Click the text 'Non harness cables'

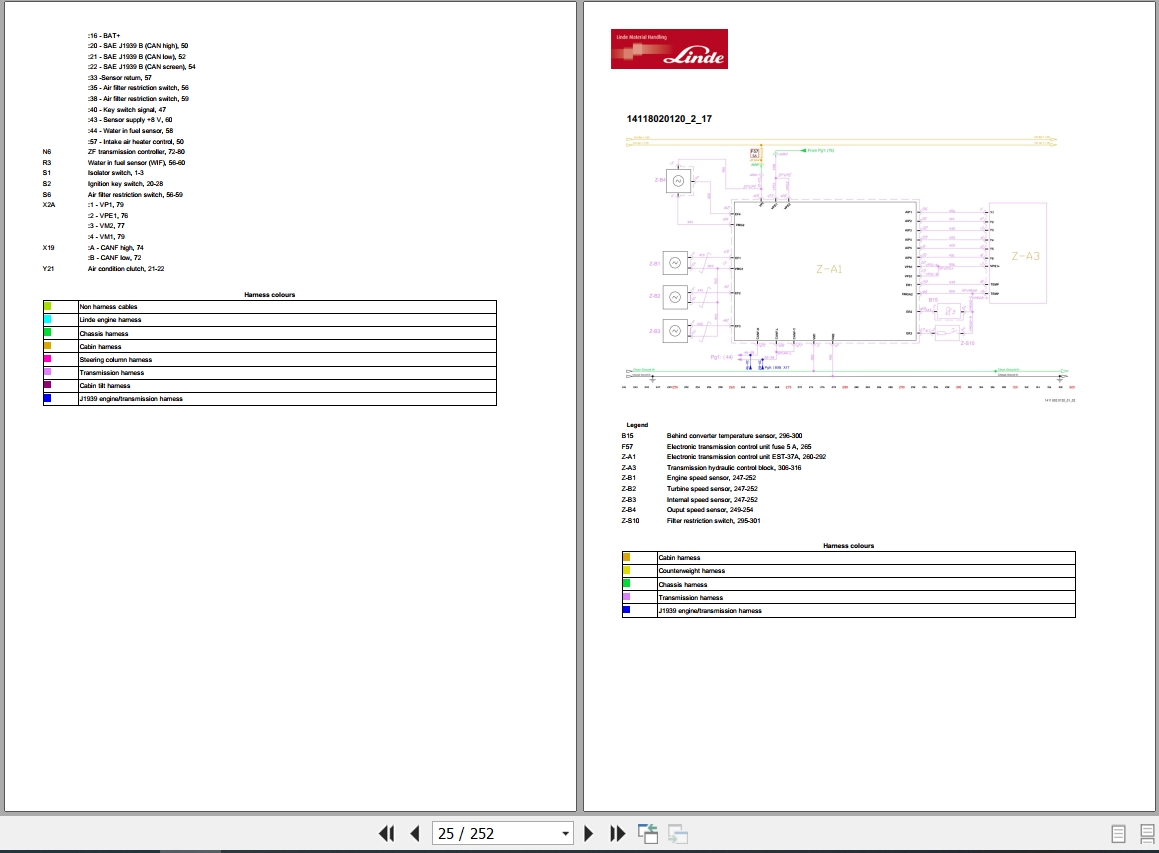tap(108, 307)
